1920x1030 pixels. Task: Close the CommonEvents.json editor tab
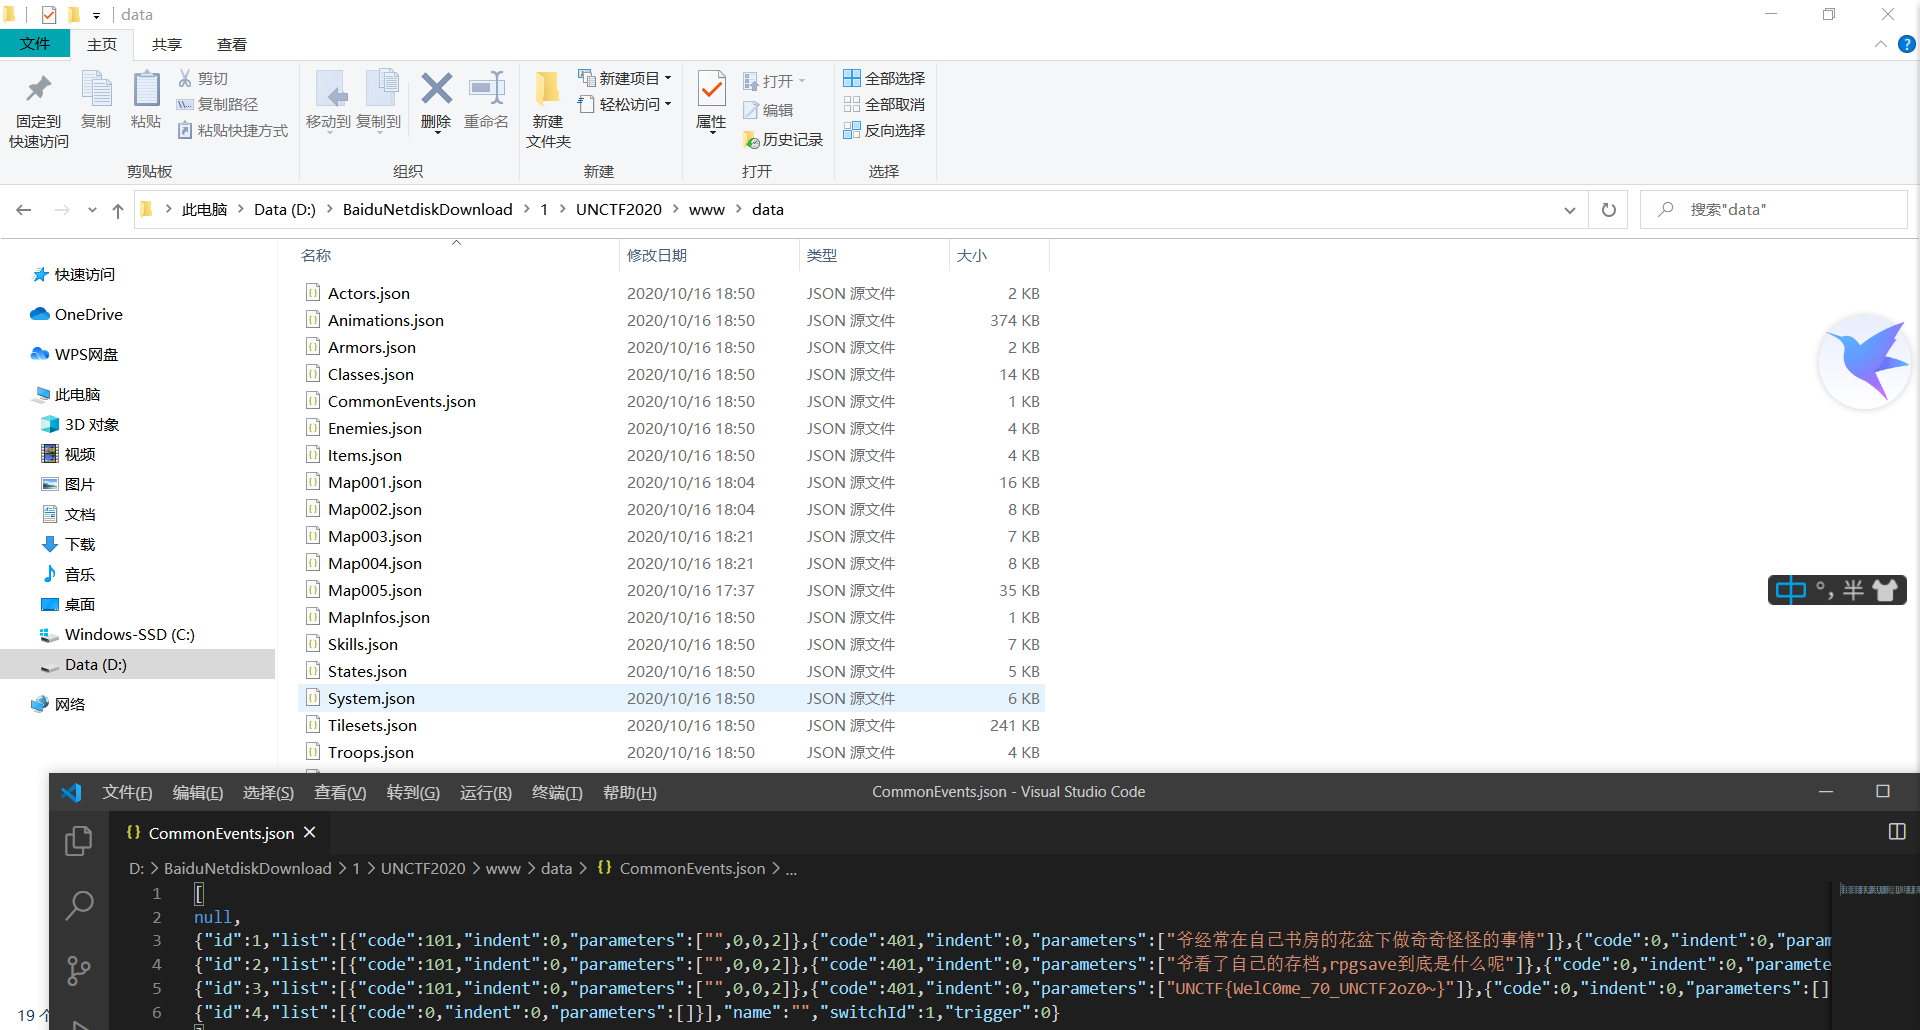tap(310, 832)
